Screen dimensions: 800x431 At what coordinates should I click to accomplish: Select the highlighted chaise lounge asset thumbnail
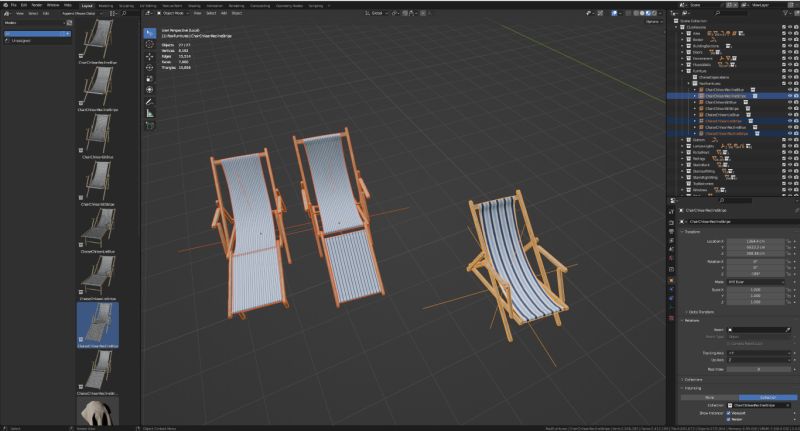click(x=98, y=324)
